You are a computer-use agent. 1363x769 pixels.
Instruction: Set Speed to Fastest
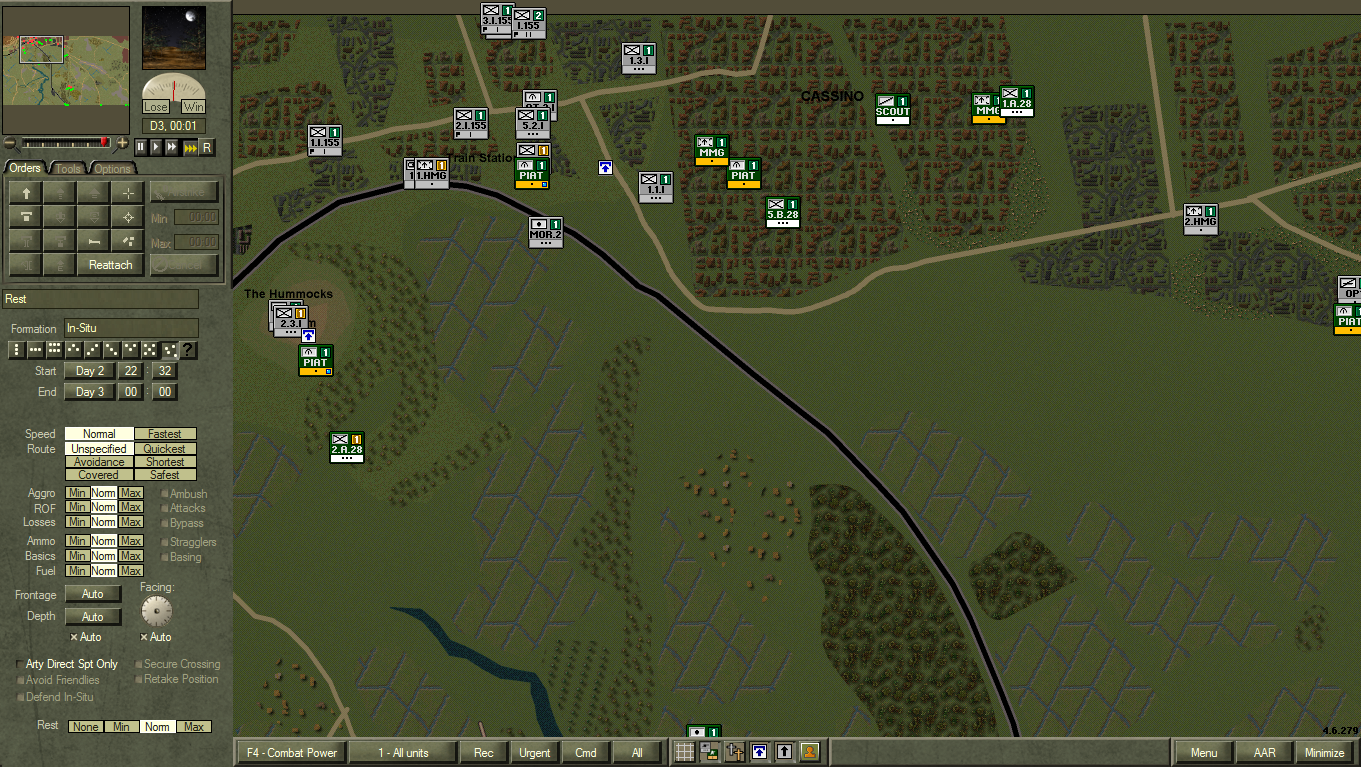coord(165,434)
